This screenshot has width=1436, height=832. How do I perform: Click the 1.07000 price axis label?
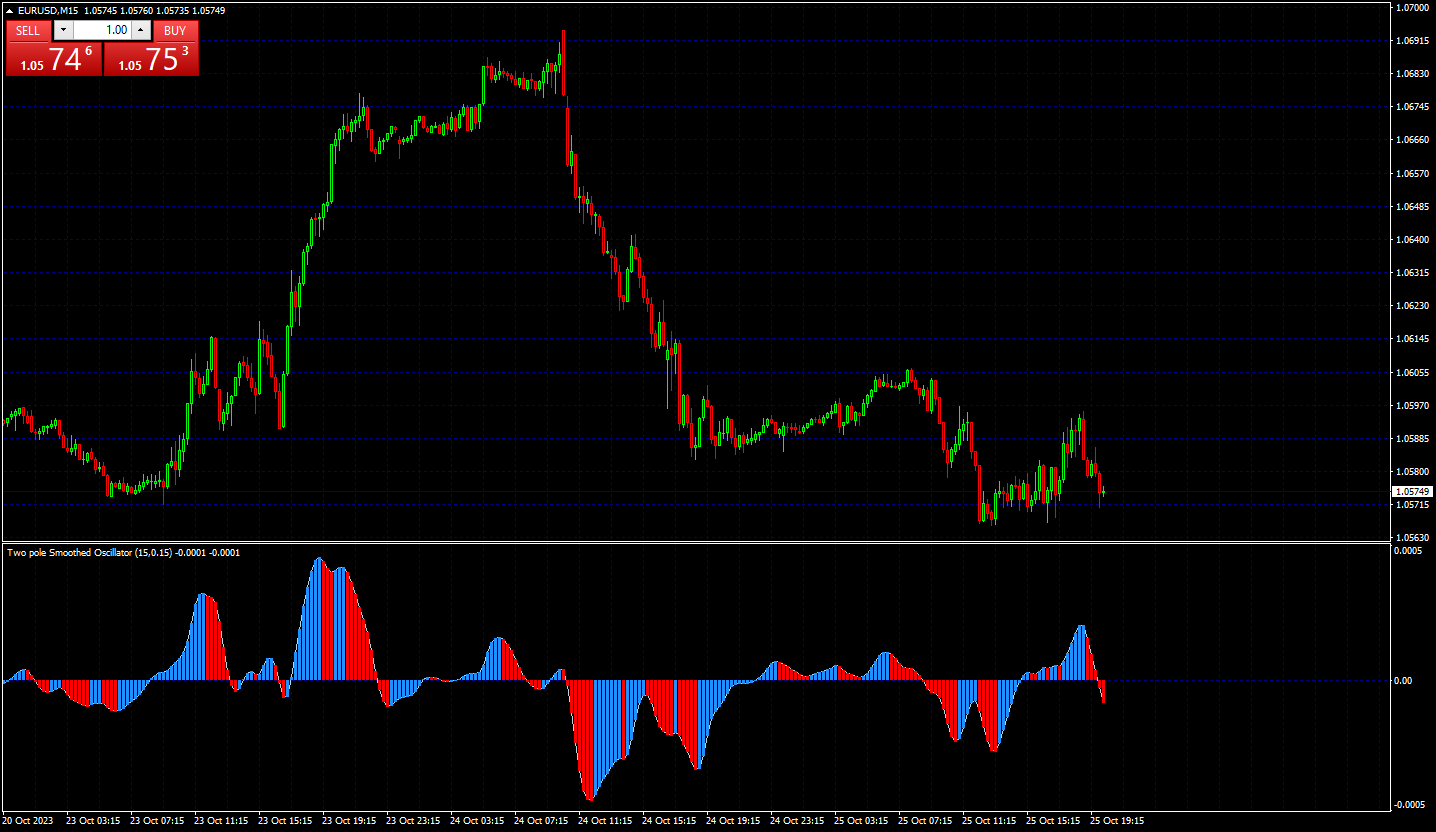pos(1411,8)
